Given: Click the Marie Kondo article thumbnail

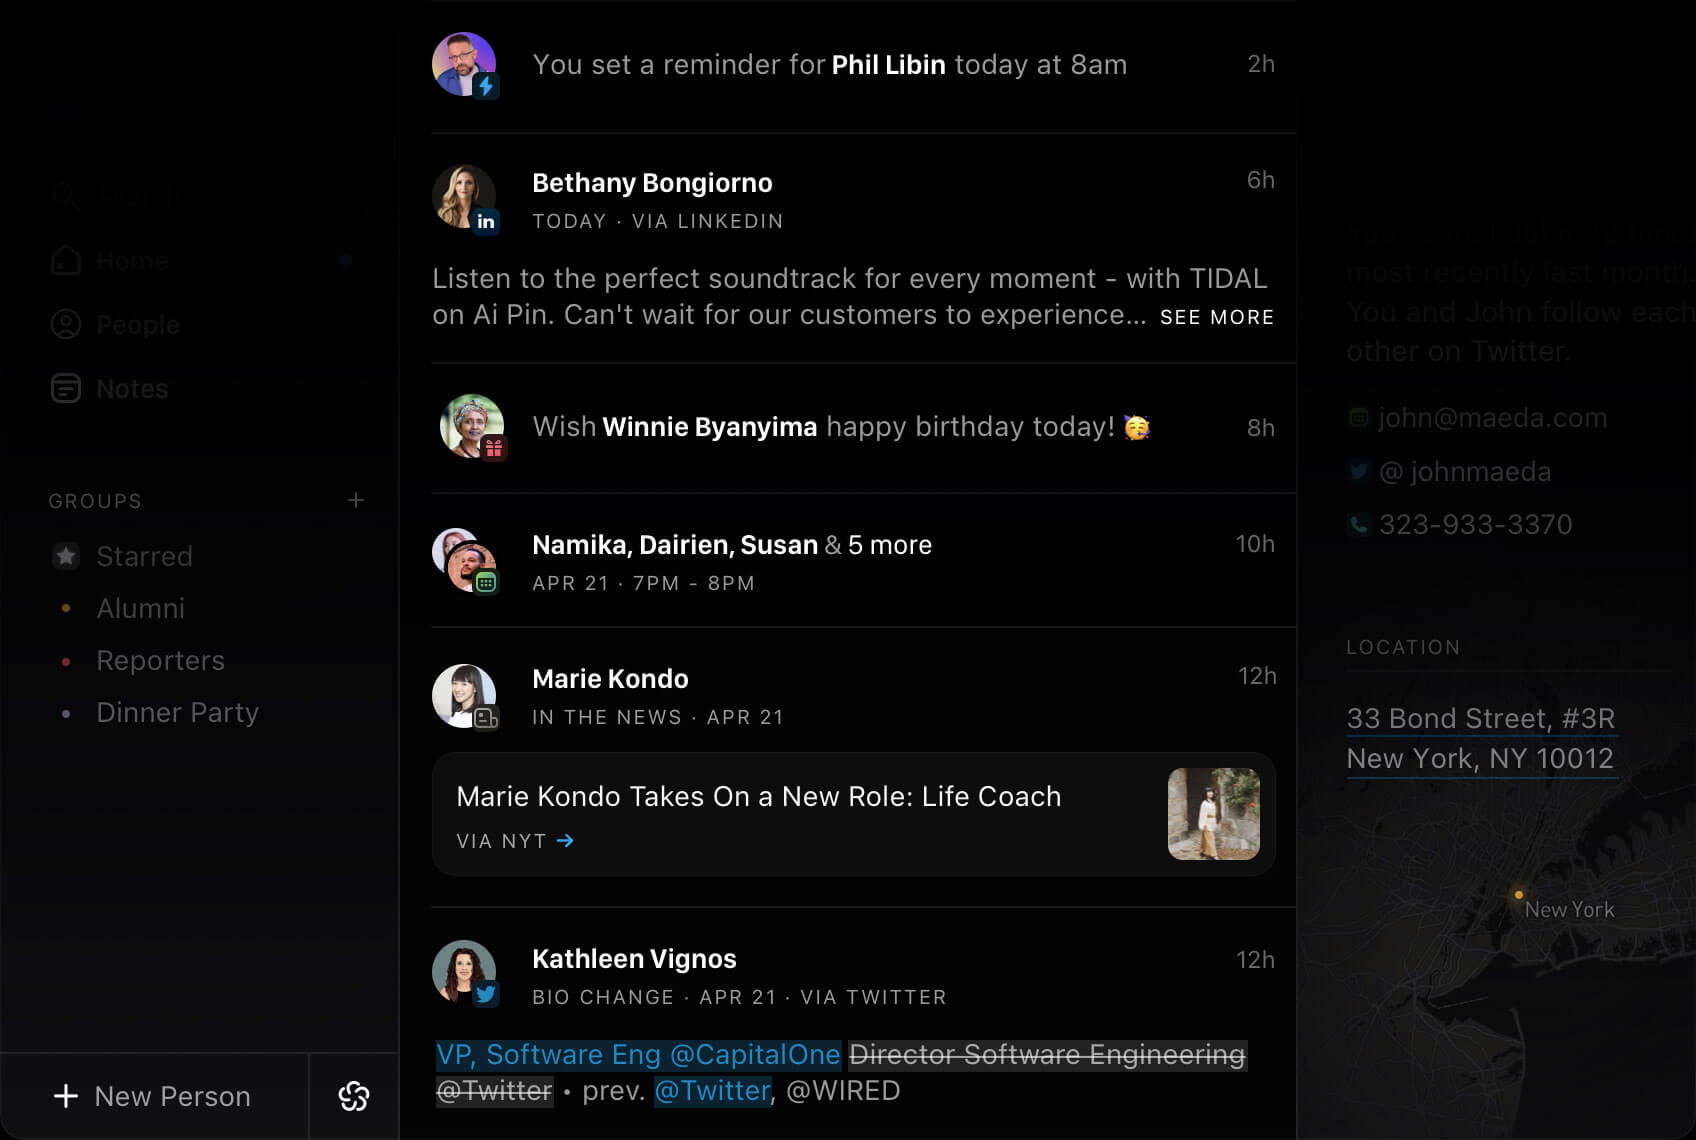Looking at the screenshot, I should click(x=1213, y=814).
